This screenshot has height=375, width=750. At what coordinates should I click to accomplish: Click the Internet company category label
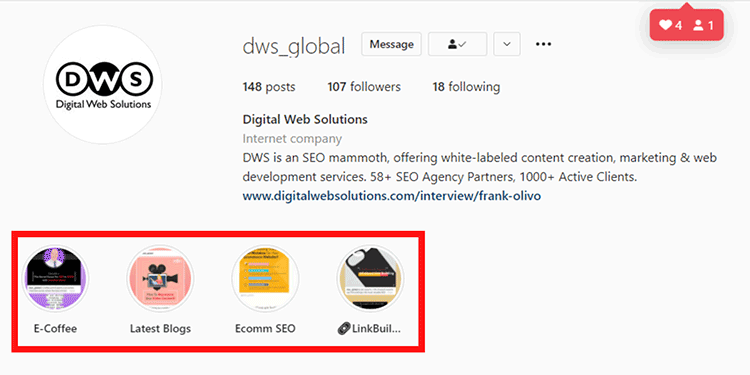[292, 139]
